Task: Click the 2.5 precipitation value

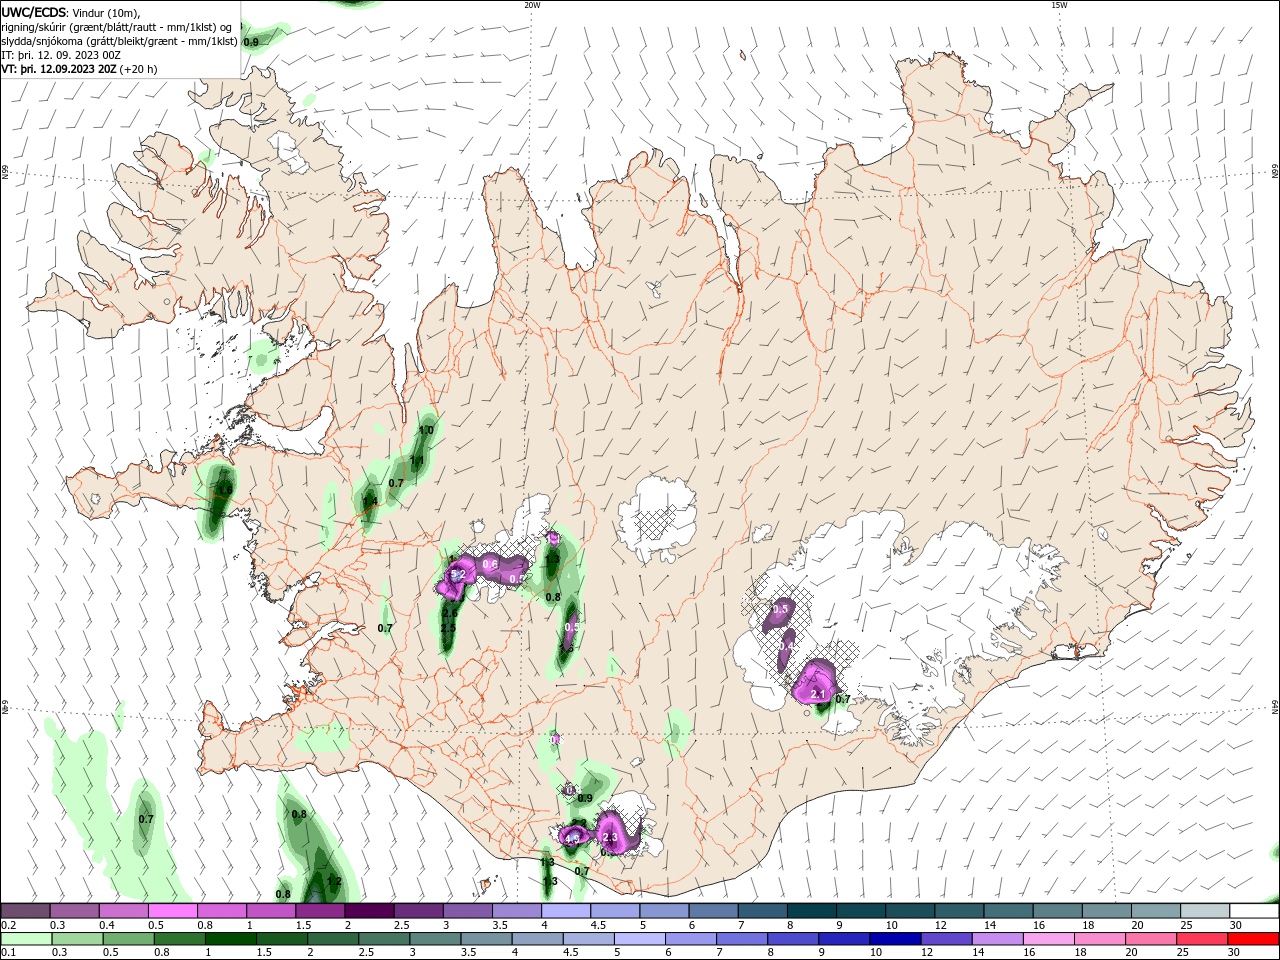Action: click(448, 628)
